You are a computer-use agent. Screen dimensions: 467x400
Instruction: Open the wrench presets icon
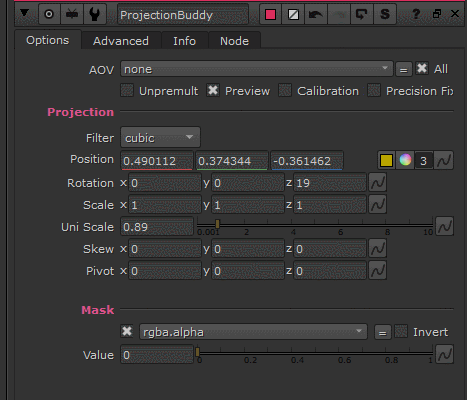pos(95,14)
